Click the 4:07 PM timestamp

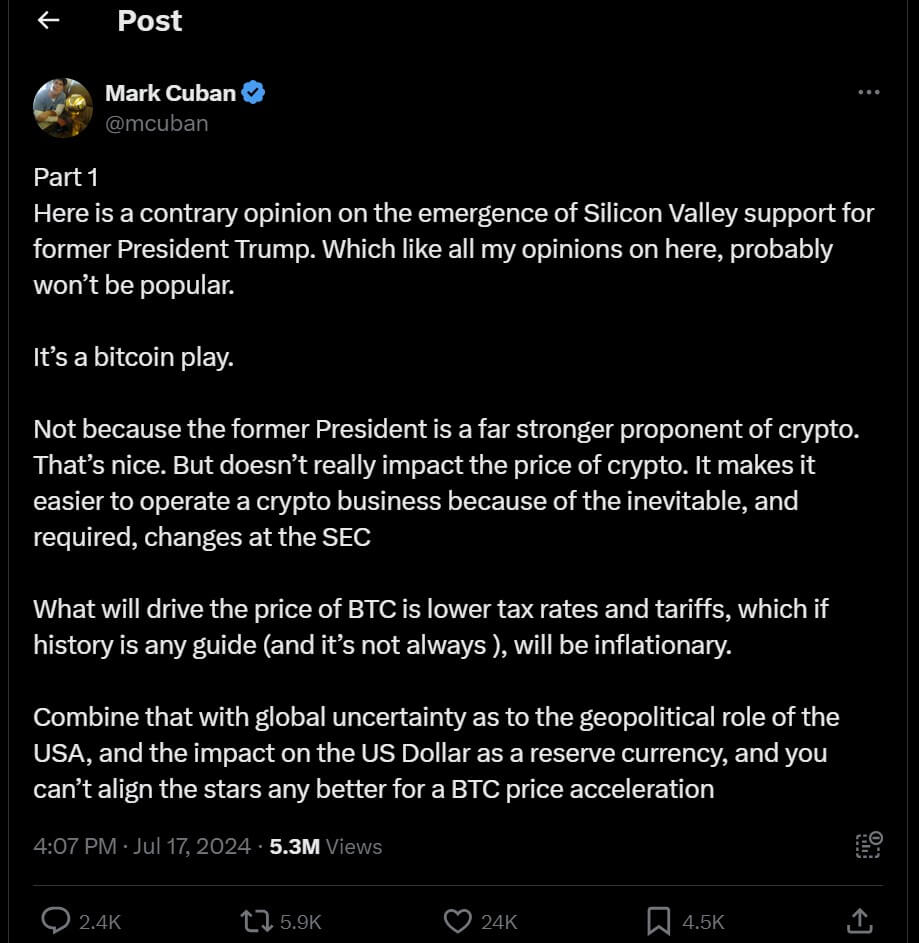pos(75,846)
